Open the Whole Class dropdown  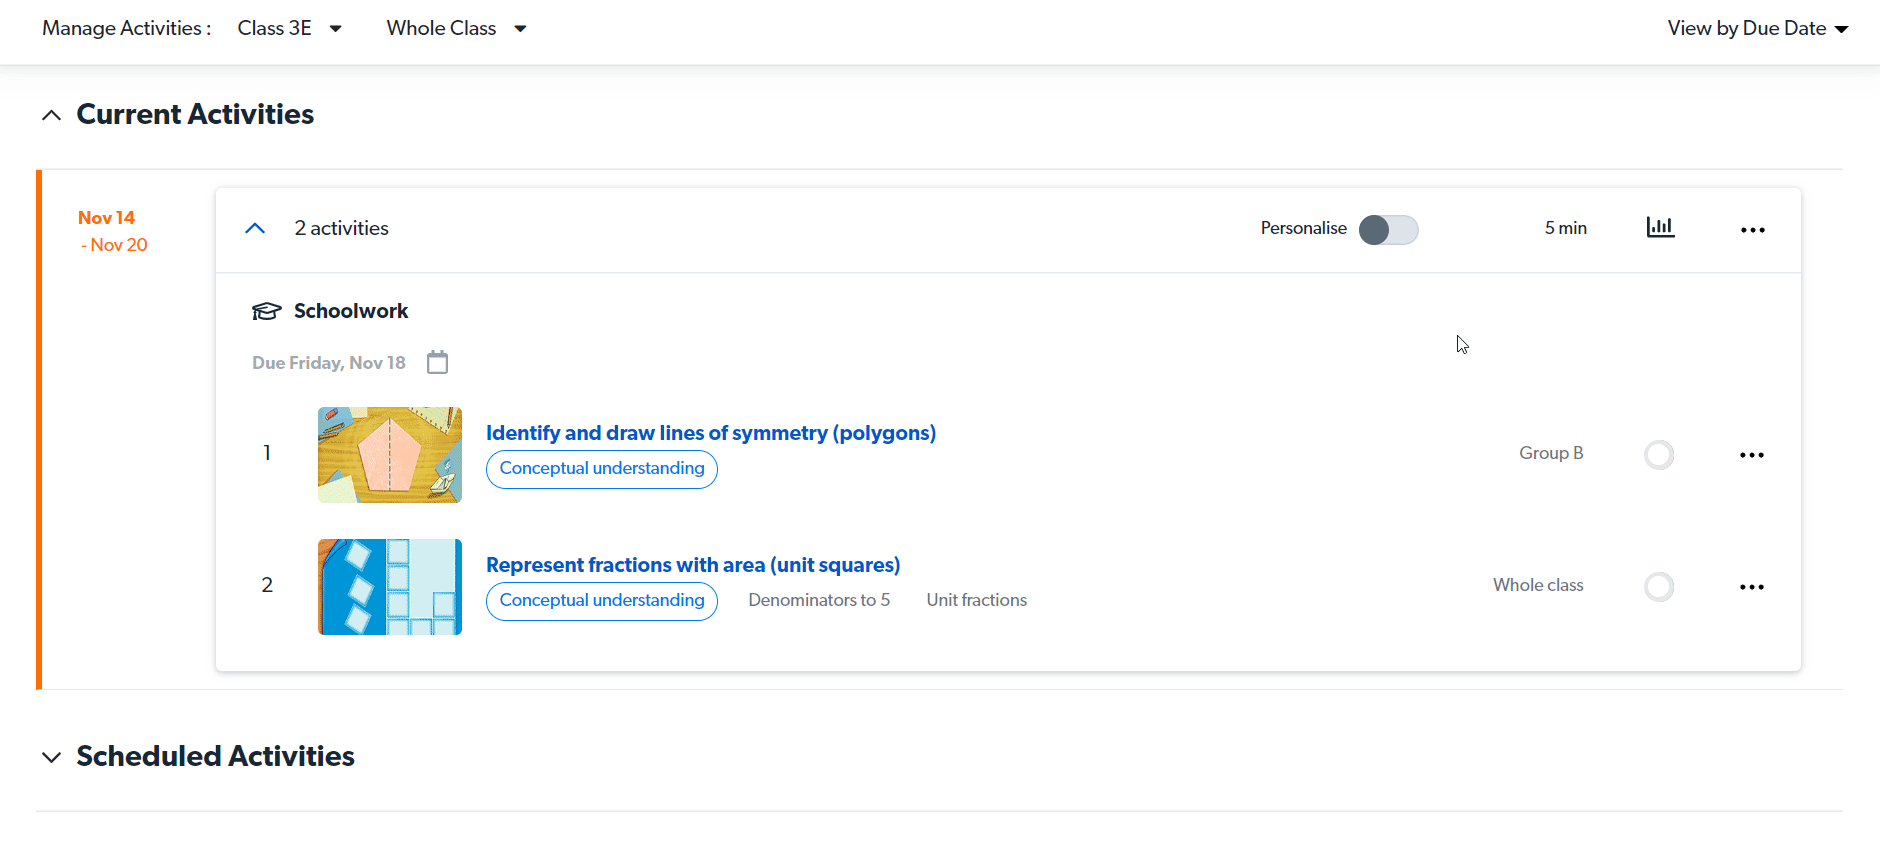456,28
